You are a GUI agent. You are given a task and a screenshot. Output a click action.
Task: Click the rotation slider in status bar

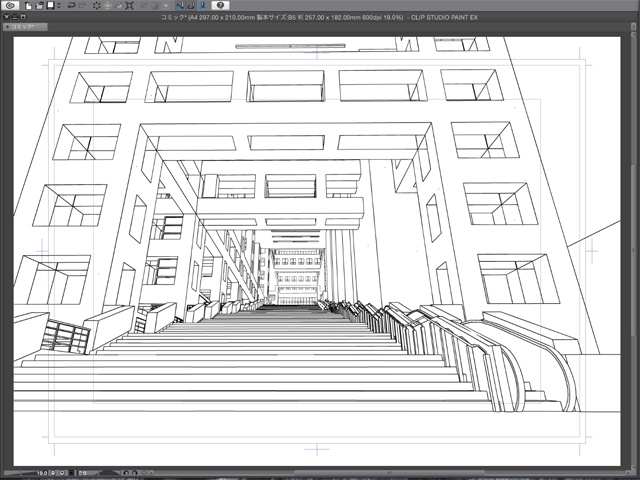click(x=109, y=473)
